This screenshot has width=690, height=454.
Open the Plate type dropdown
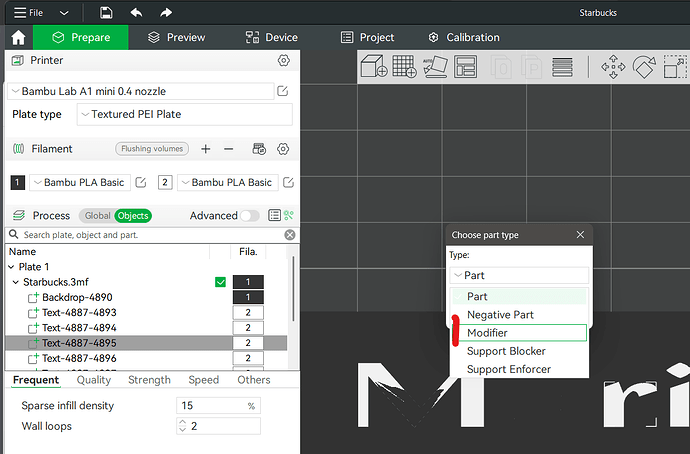pos(185,114)
